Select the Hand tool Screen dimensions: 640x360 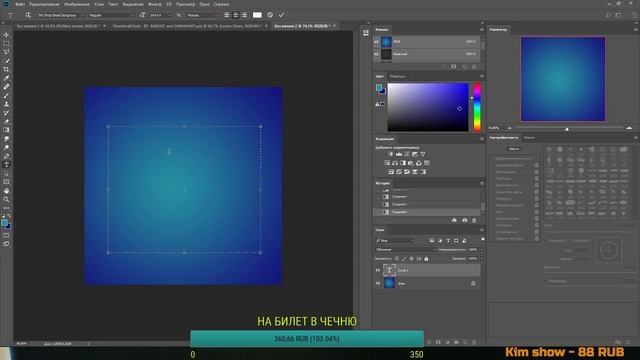tap(6, 191)
